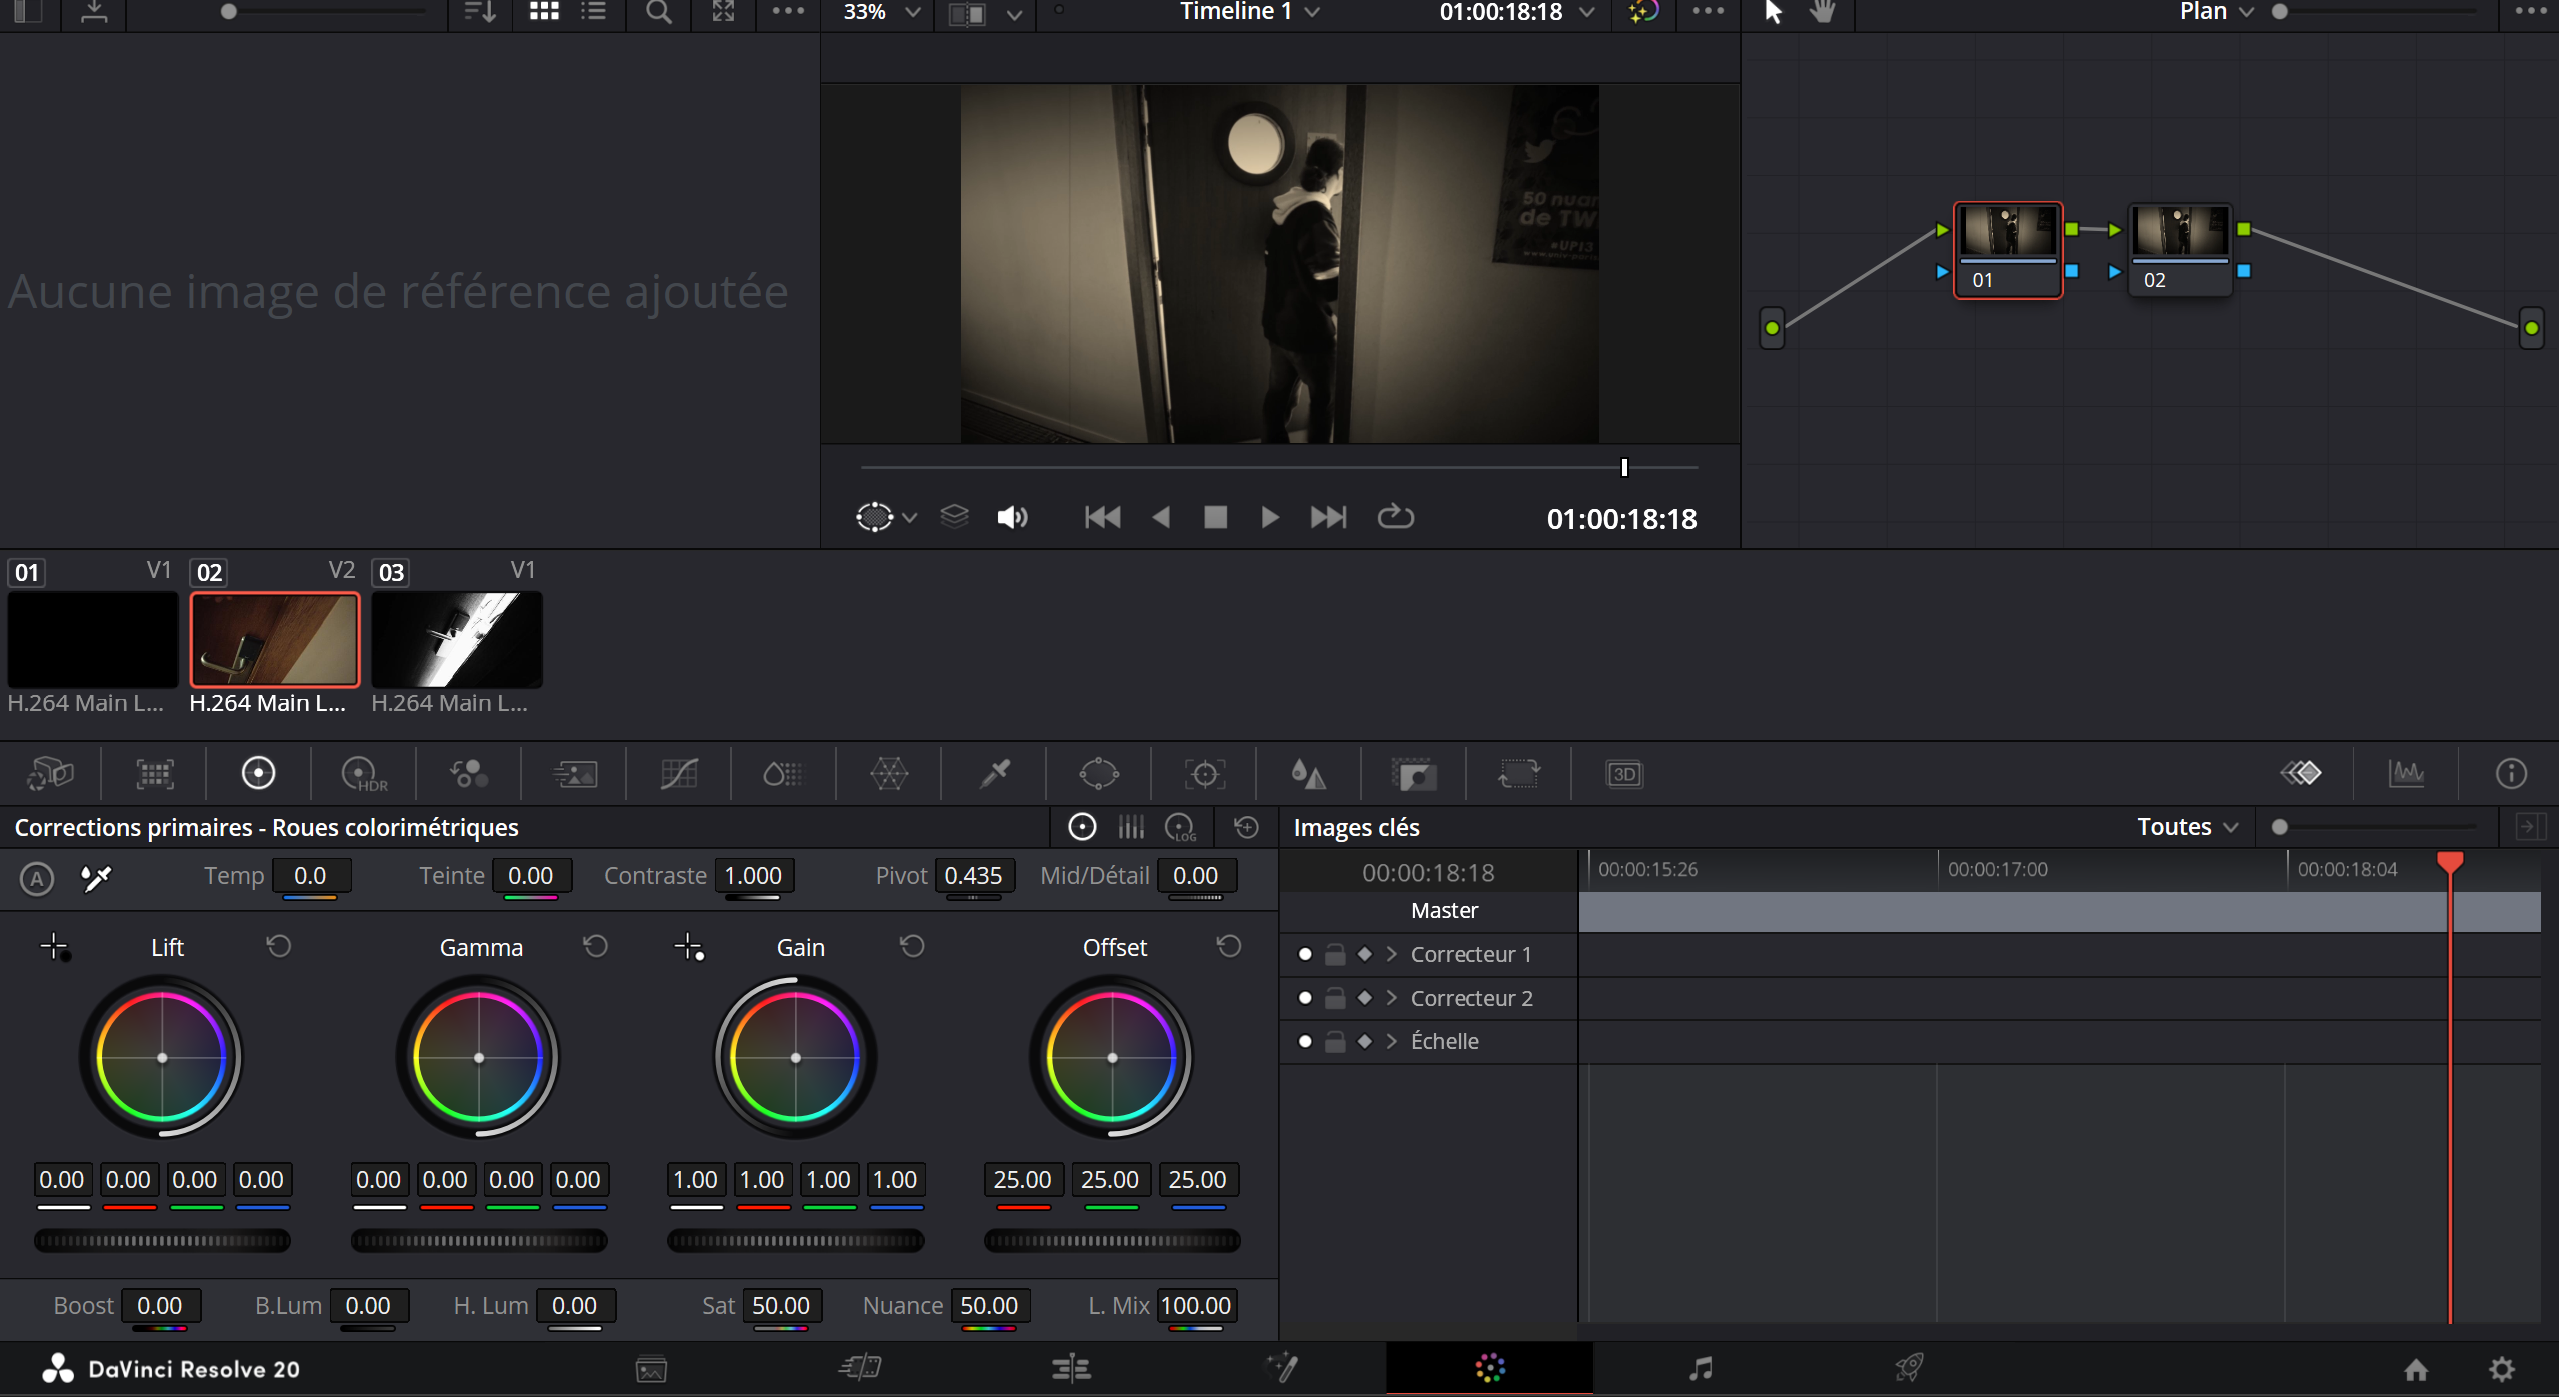Toggle Correcteur 1 keyframe enable dot
Image resolution: width=2559 pixels, height=1397 pixels.
tap(1304, 954)
